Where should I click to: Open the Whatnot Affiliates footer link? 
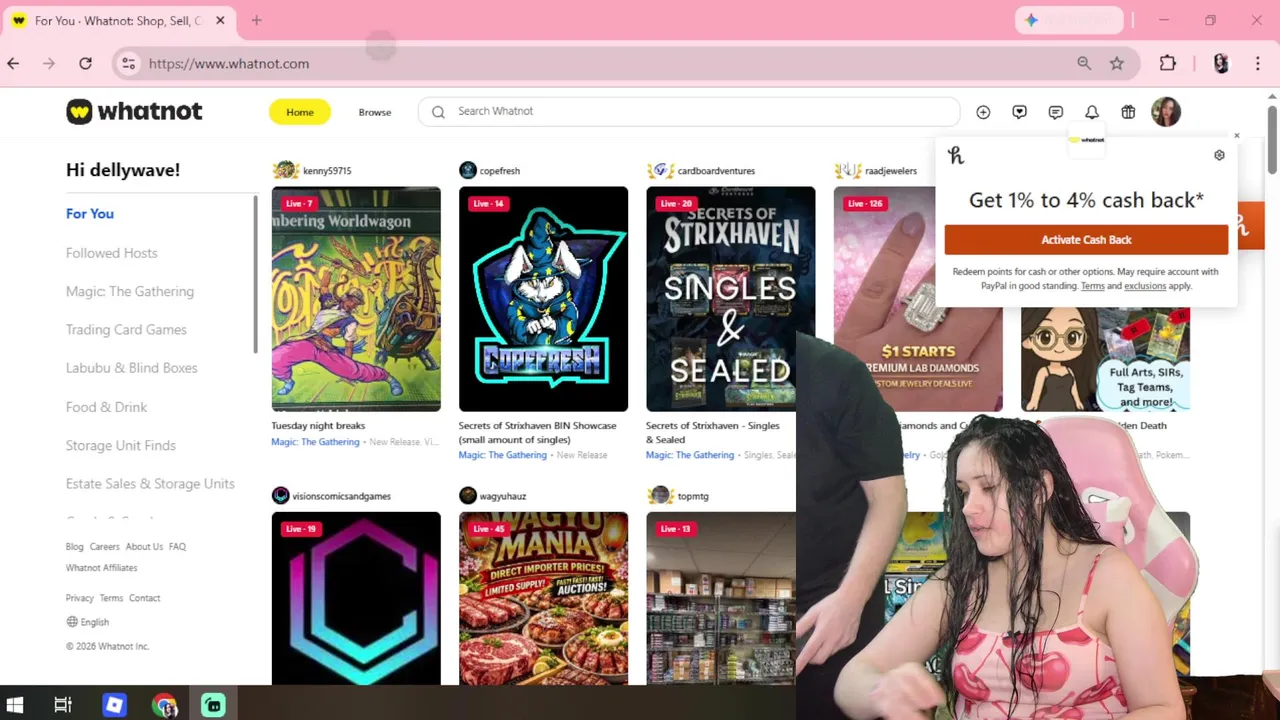click(x=101, y=568)
